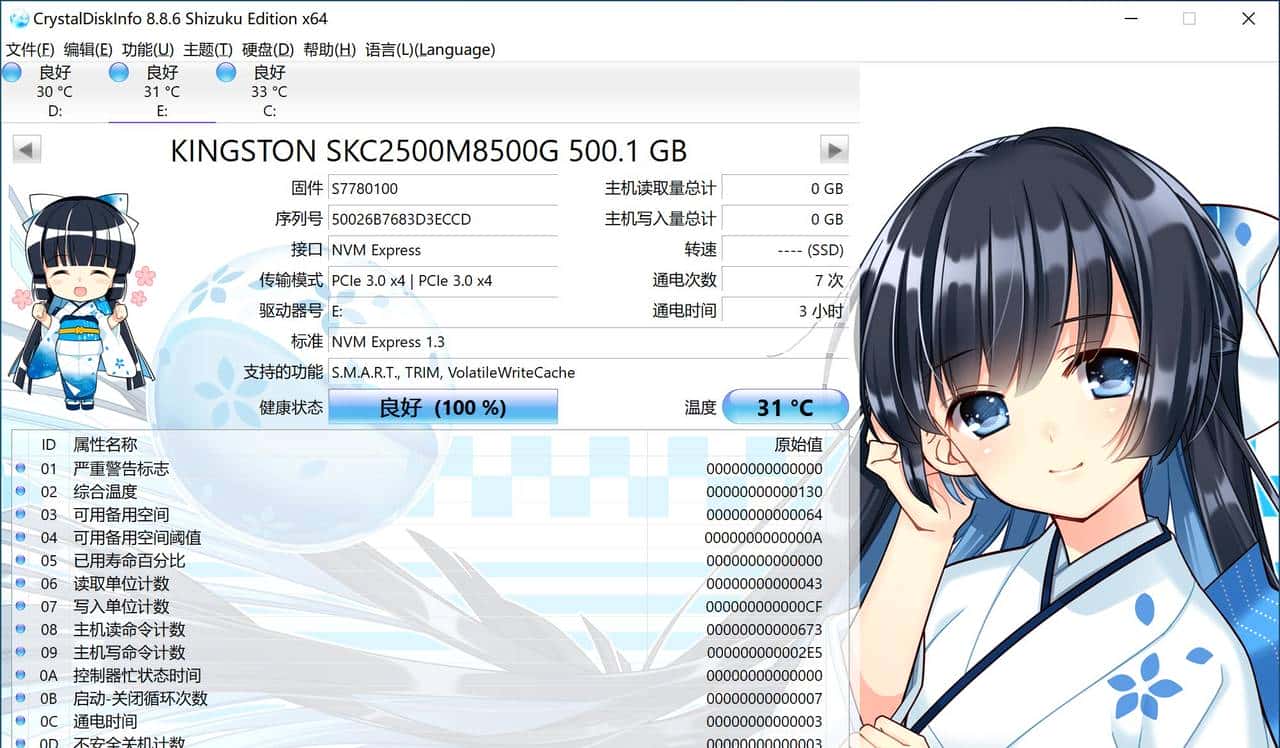Click the left arrow to view previous disk
Screen dimensions: 1280x748
click(25, 149)
